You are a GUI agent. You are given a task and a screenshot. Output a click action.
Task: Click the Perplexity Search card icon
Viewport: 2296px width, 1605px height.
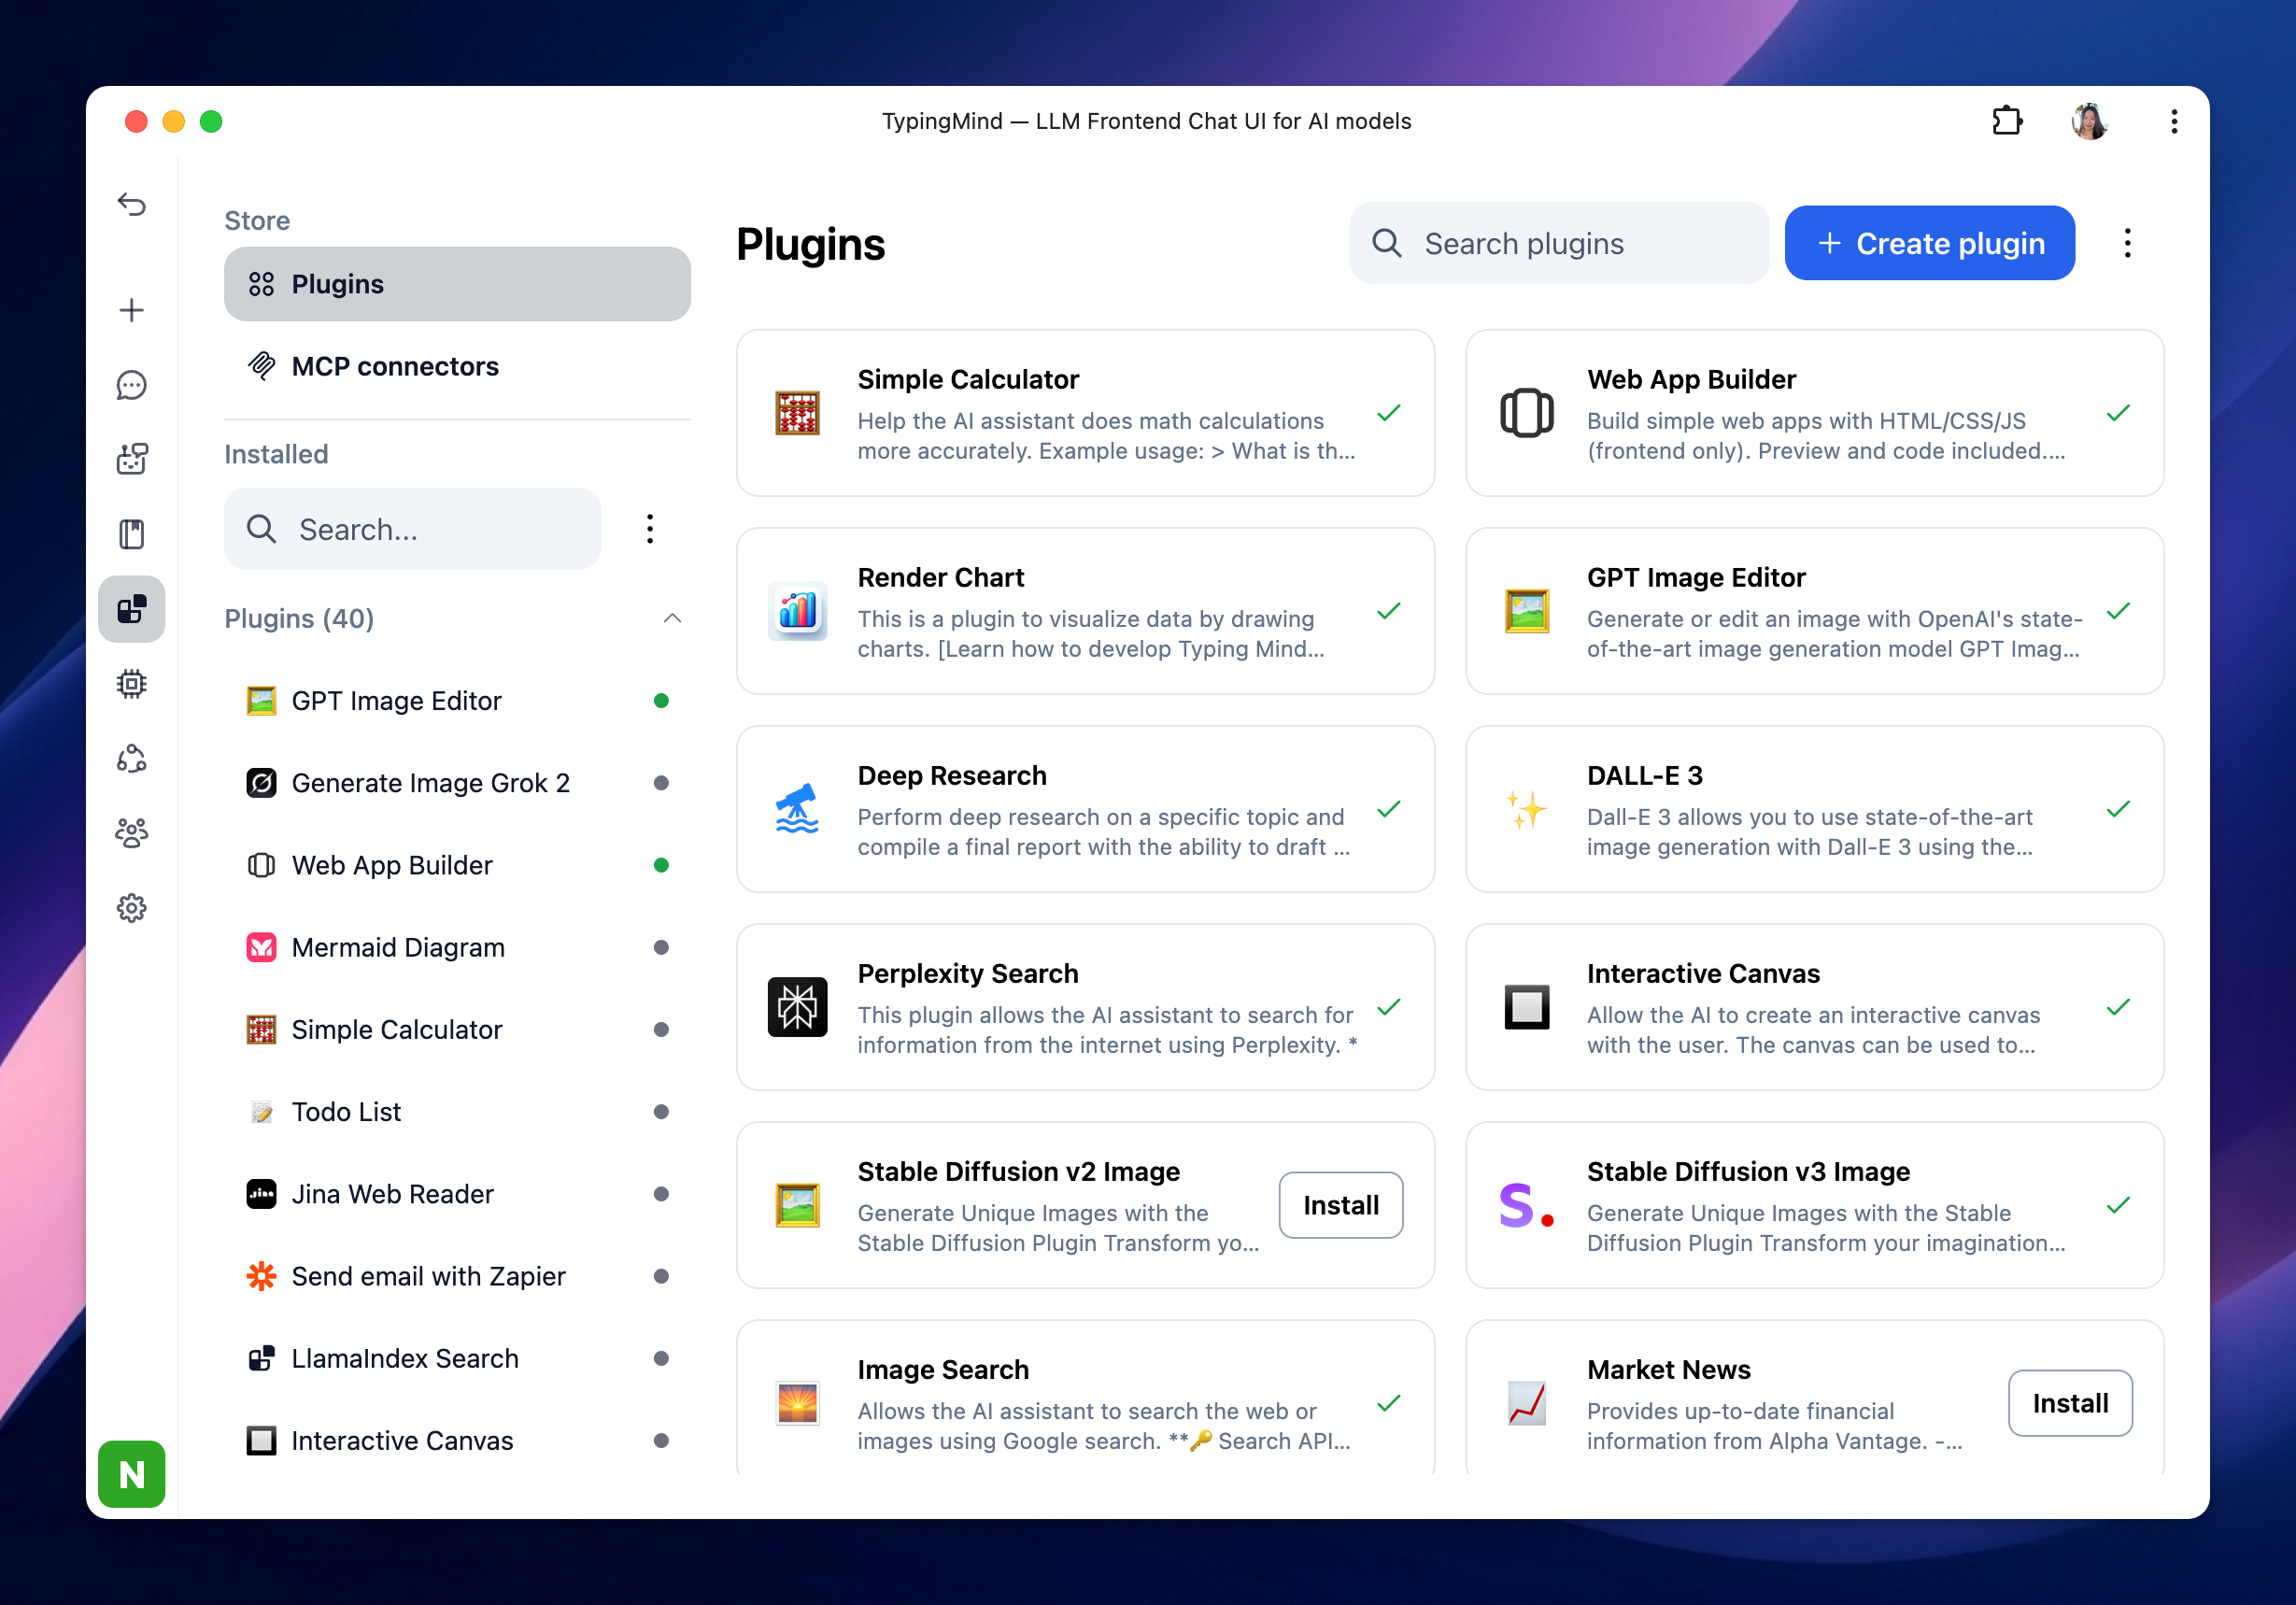[x=797, y=1007]
